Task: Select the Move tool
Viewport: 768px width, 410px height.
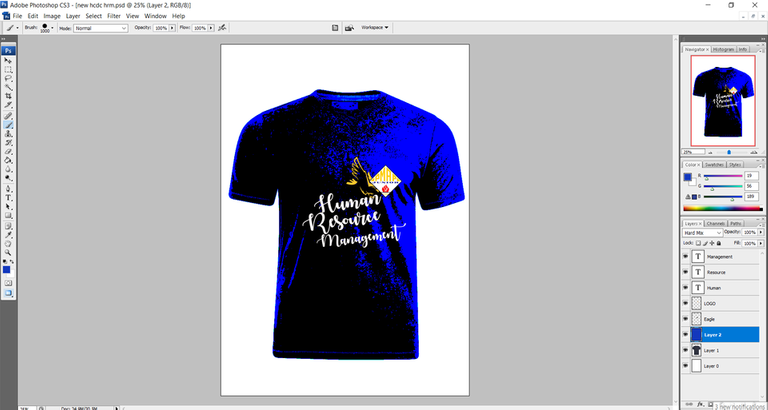Action: pyautogui.click(x=8, y=60)
